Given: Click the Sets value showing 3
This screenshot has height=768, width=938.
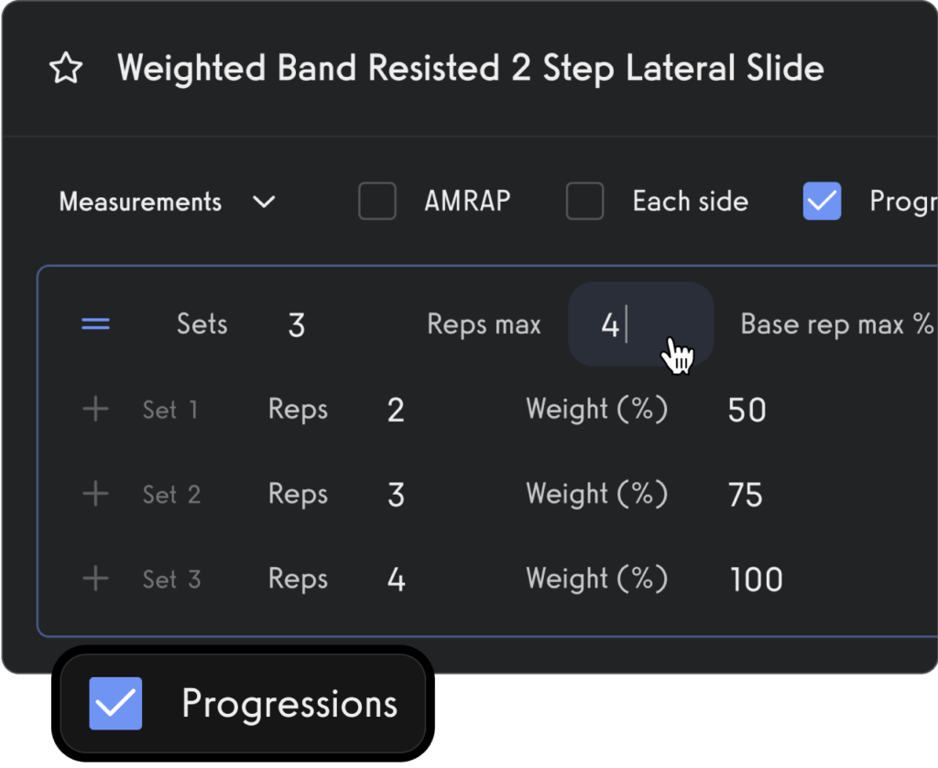Looking at the screenshot, I should tap(296, 323).
